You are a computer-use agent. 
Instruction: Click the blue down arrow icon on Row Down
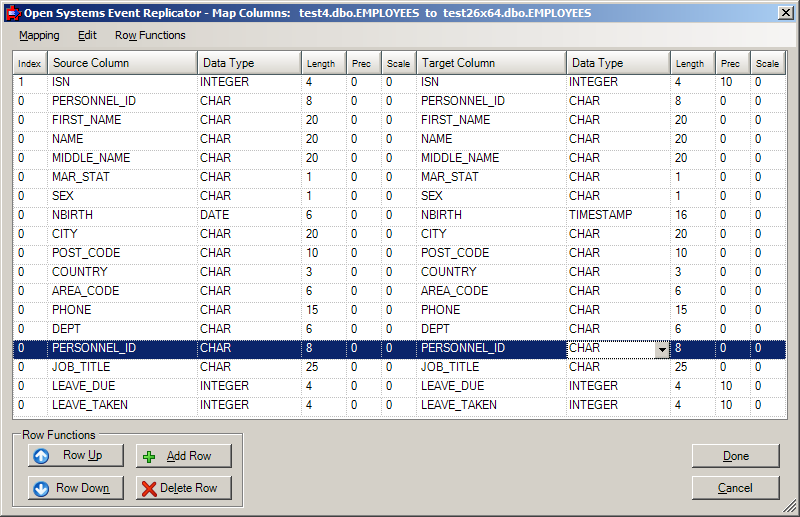pyautogui.click(x=41, y=488)
